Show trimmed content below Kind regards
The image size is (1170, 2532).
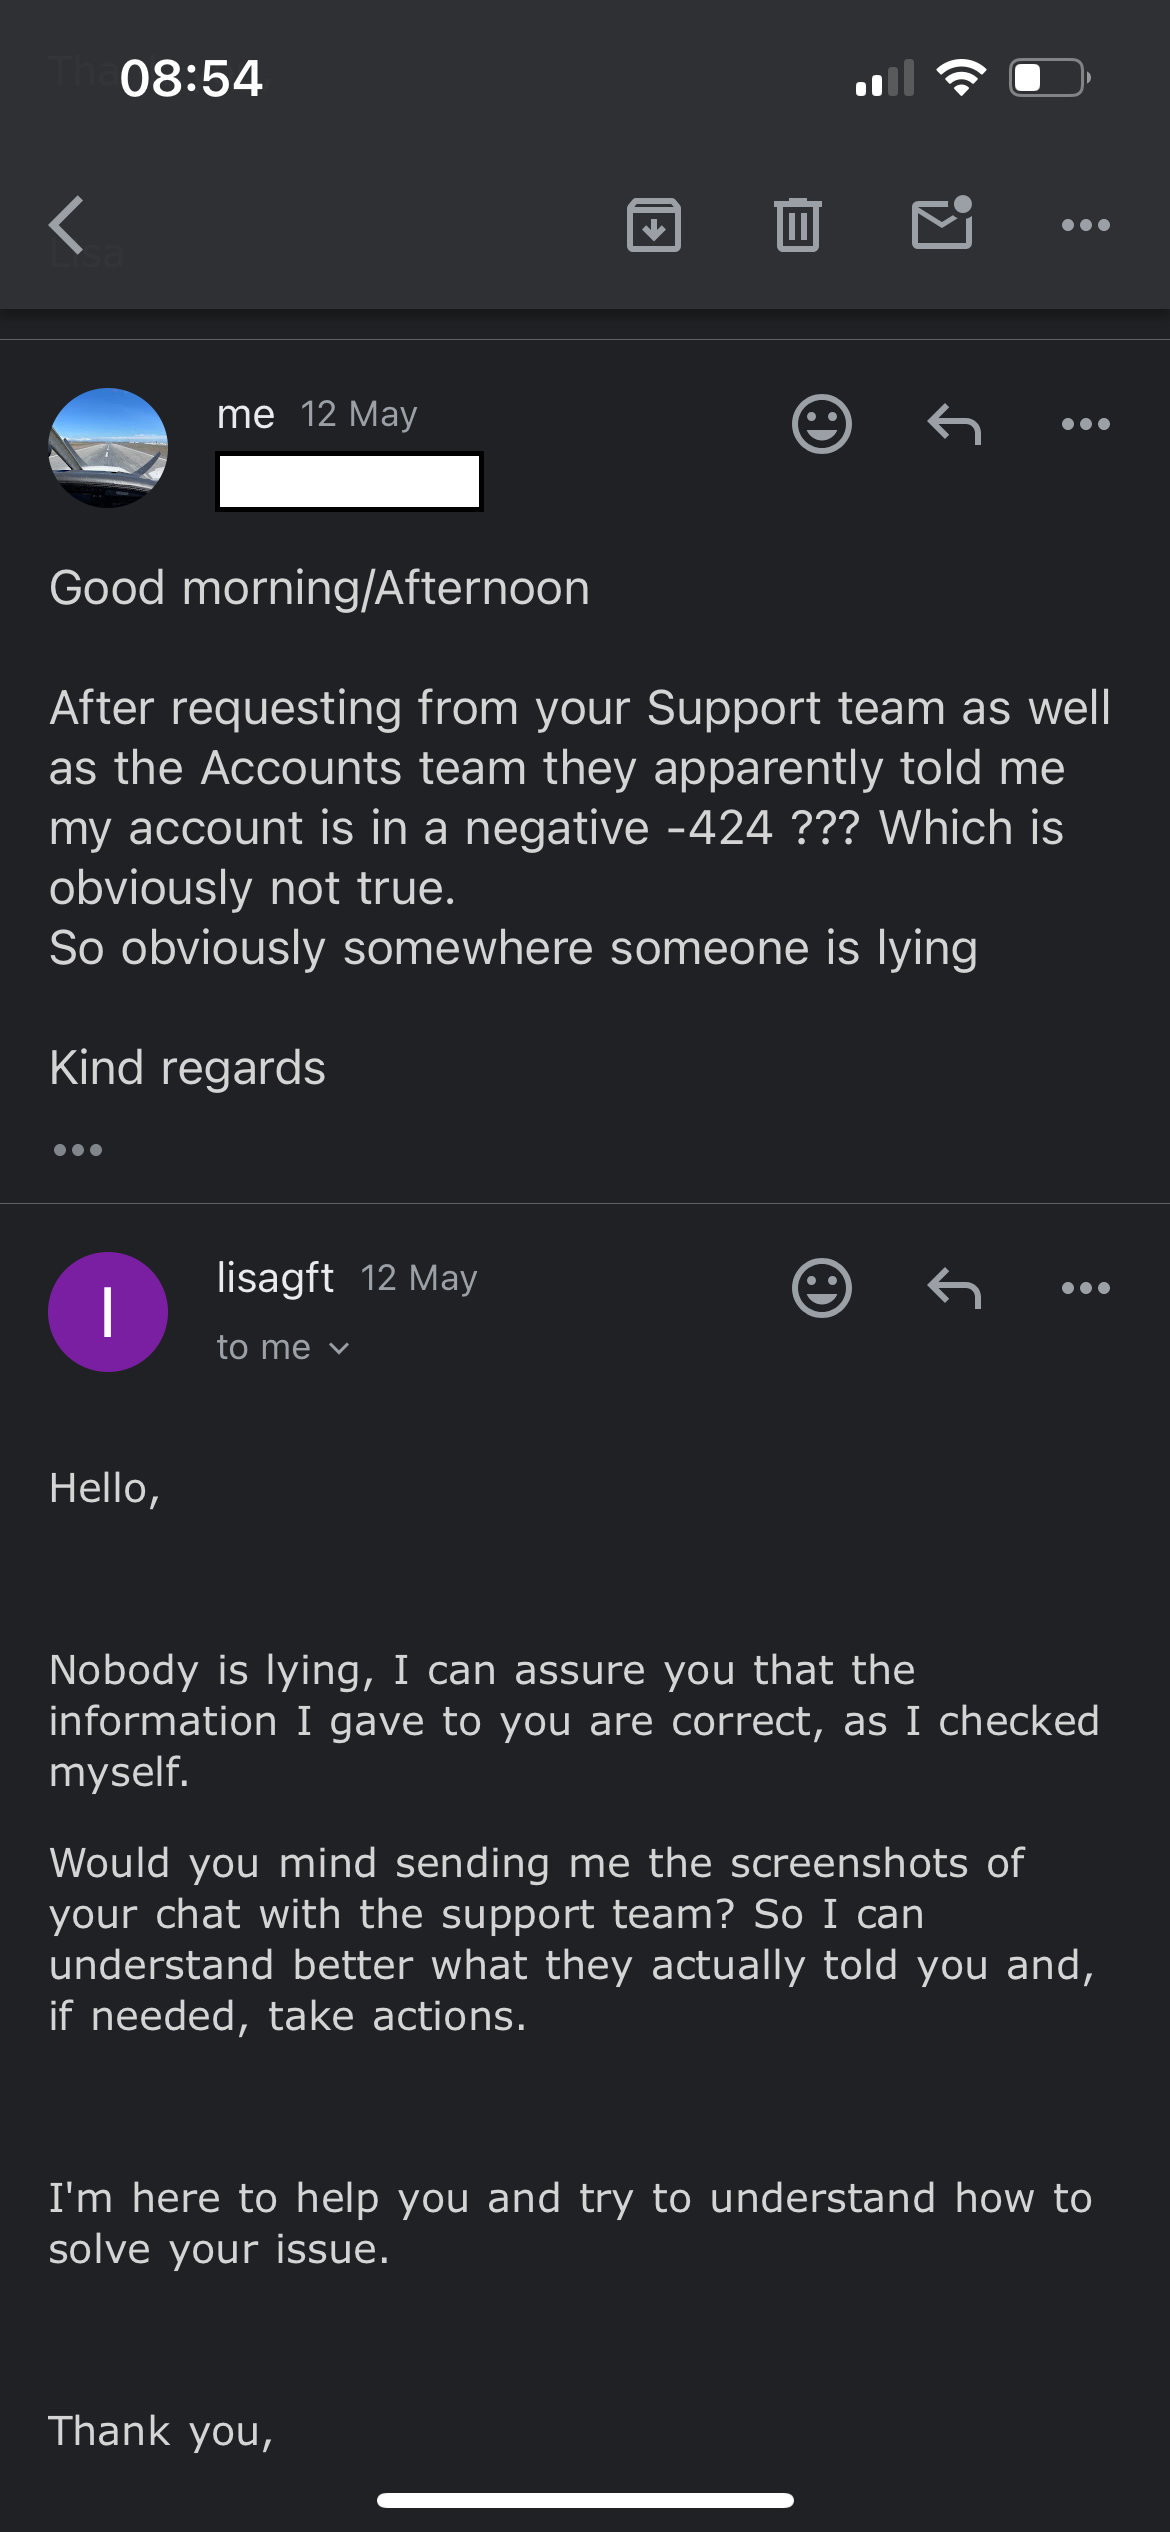click(x=78, y=1150)
